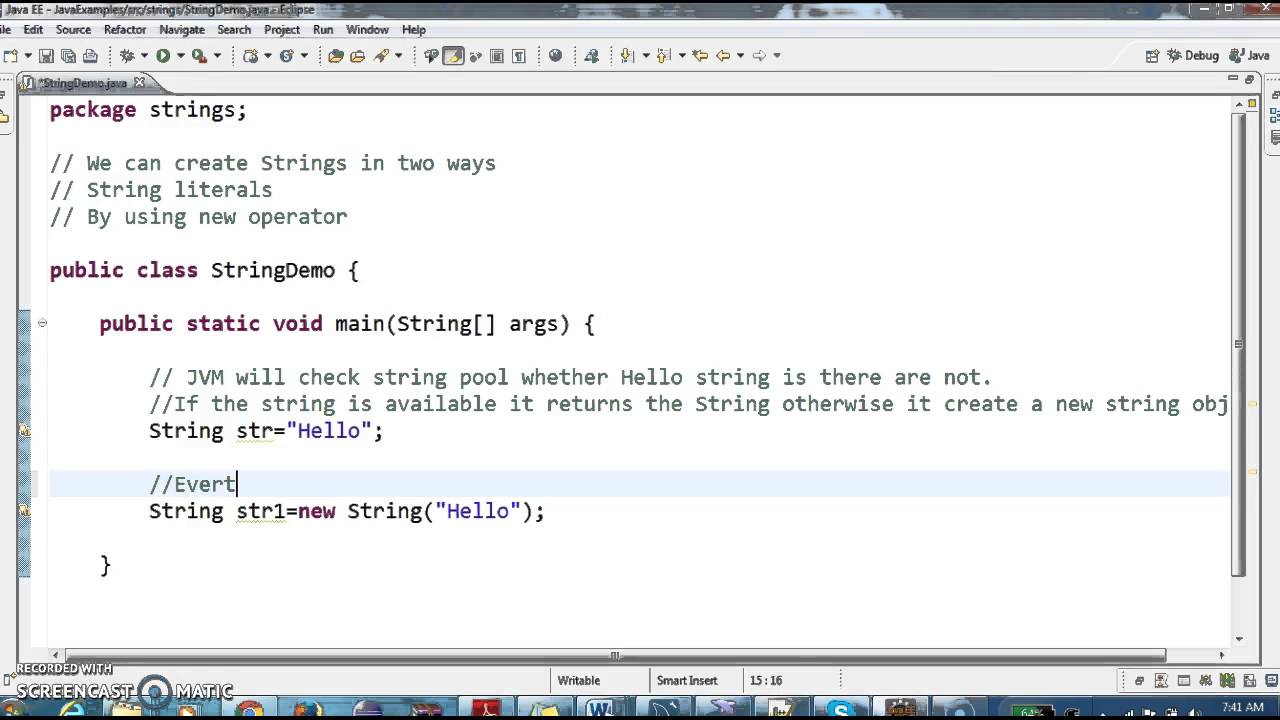Viewport: 1280px width, 720px height.
Task: Maximize the editor area
Action: pos(1250,80)
